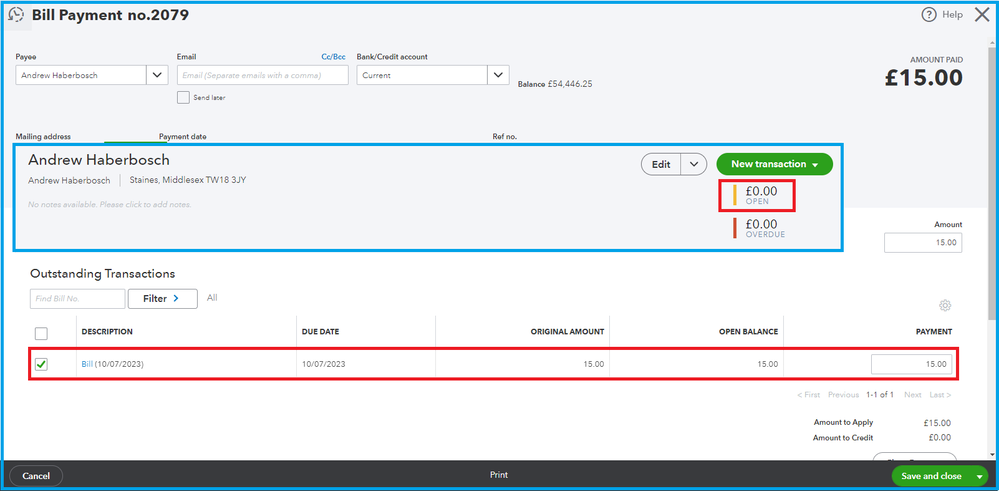The image size is (999, 491).
Task: Click Save and close
Action: tap(931, 476)
